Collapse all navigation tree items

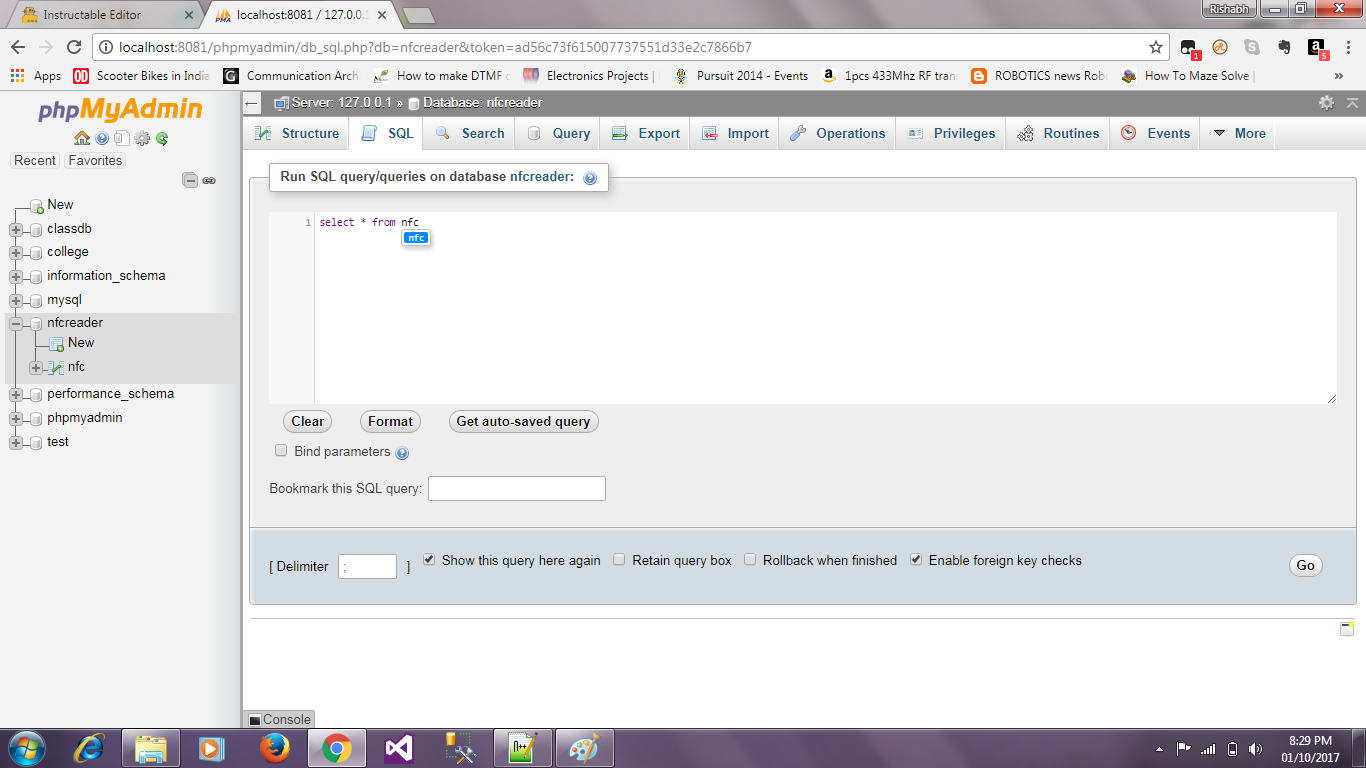[189, 180]
